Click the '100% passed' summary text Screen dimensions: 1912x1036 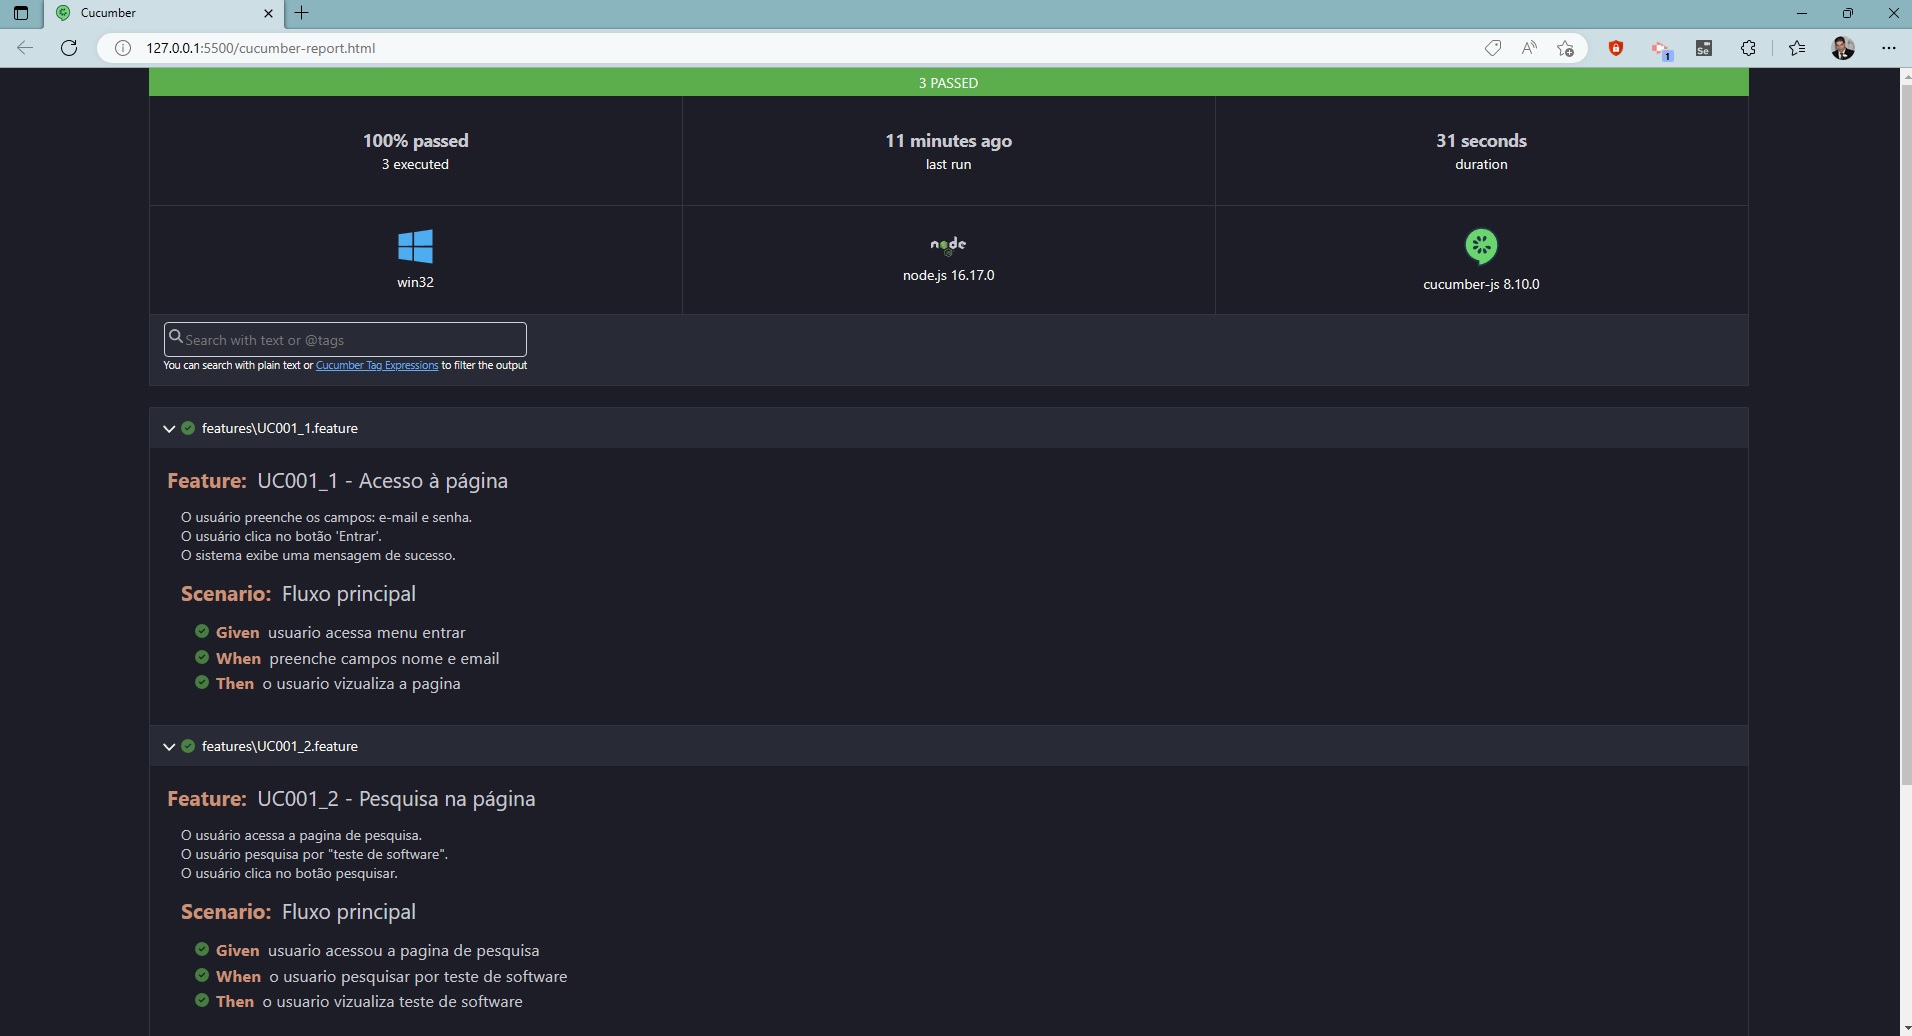coord(415,141)
